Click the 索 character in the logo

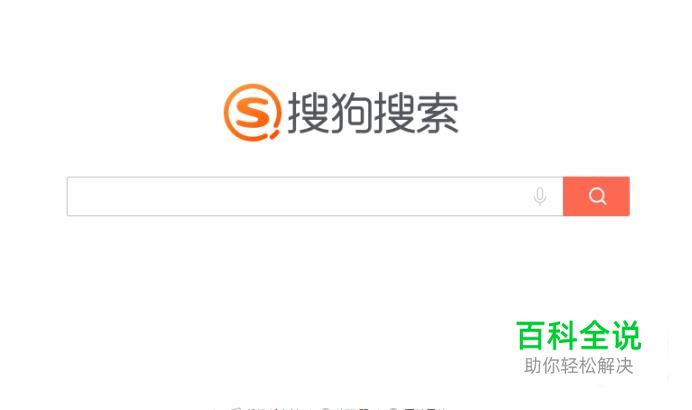tap(438, 113)
